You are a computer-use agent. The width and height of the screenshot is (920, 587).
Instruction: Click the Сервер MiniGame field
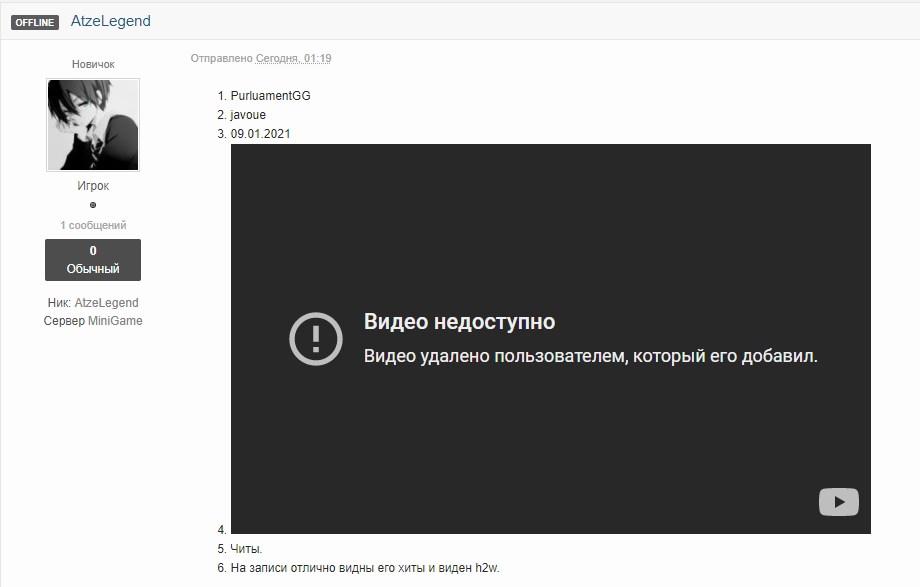(93, 321)
